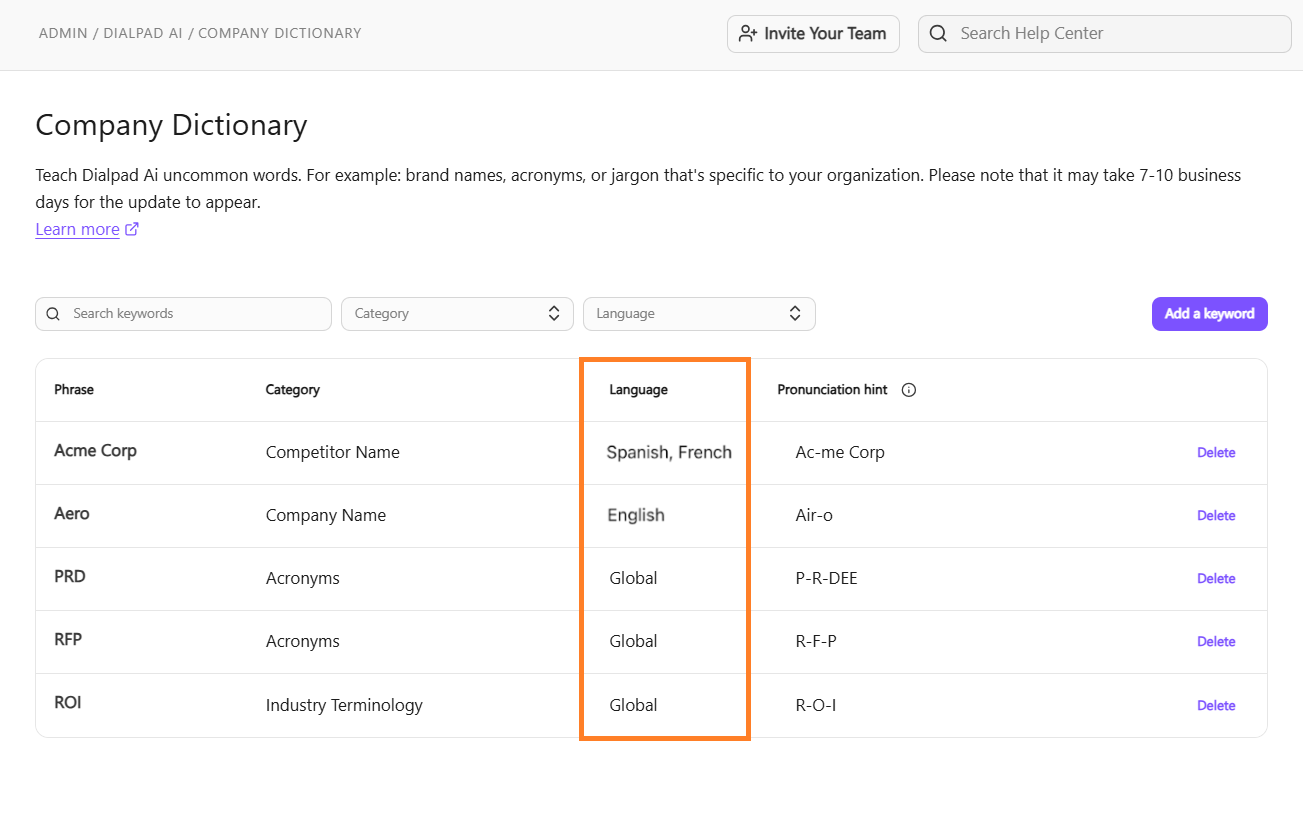The width and height of the screenshot is (1303, 833).
Task: Select the ROI phrase
Action: (x=68, y=703)
